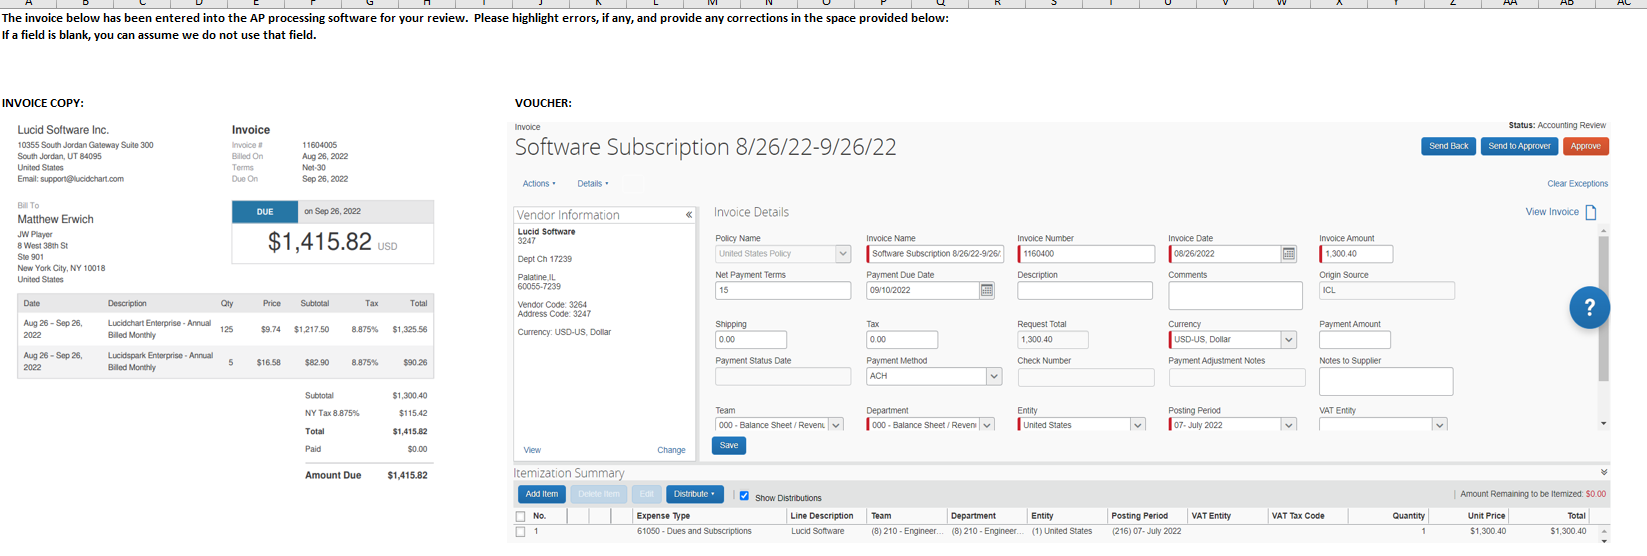Click '(216) 07- July 2022' cell
Image resolution: width=1647 pixels, height=556 pixels.
(1146, 531)
